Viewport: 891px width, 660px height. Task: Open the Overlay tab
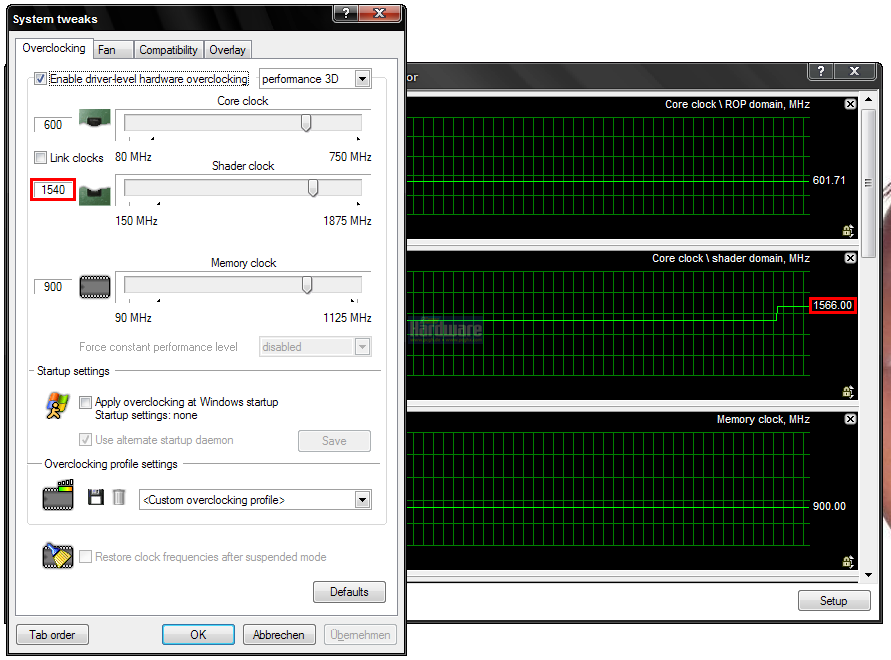click(227, 50)
